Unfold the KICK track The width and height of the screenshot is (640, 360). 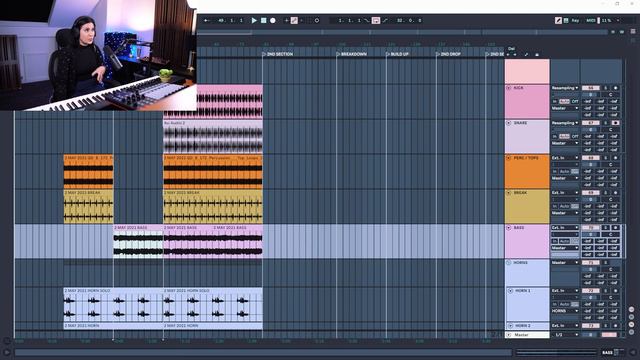pos(509,88)
